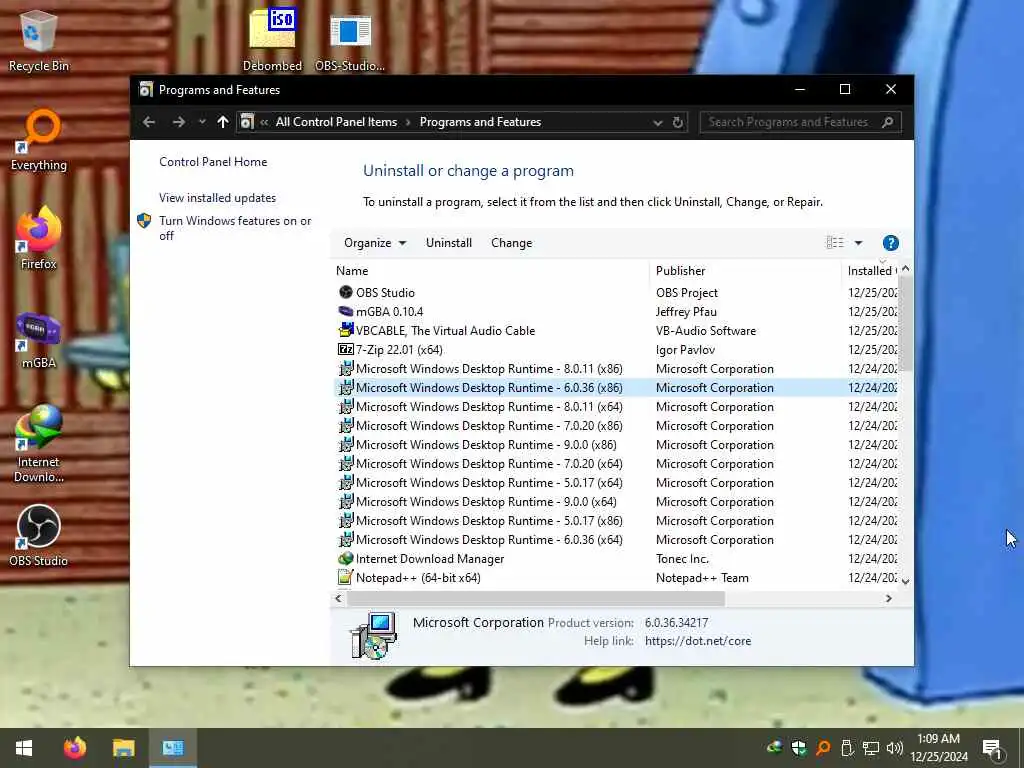Viewport: 1024px width, 768px height.
Task: Click All Control Panel Items breadcrumb
Action: (x=336, y=122)
